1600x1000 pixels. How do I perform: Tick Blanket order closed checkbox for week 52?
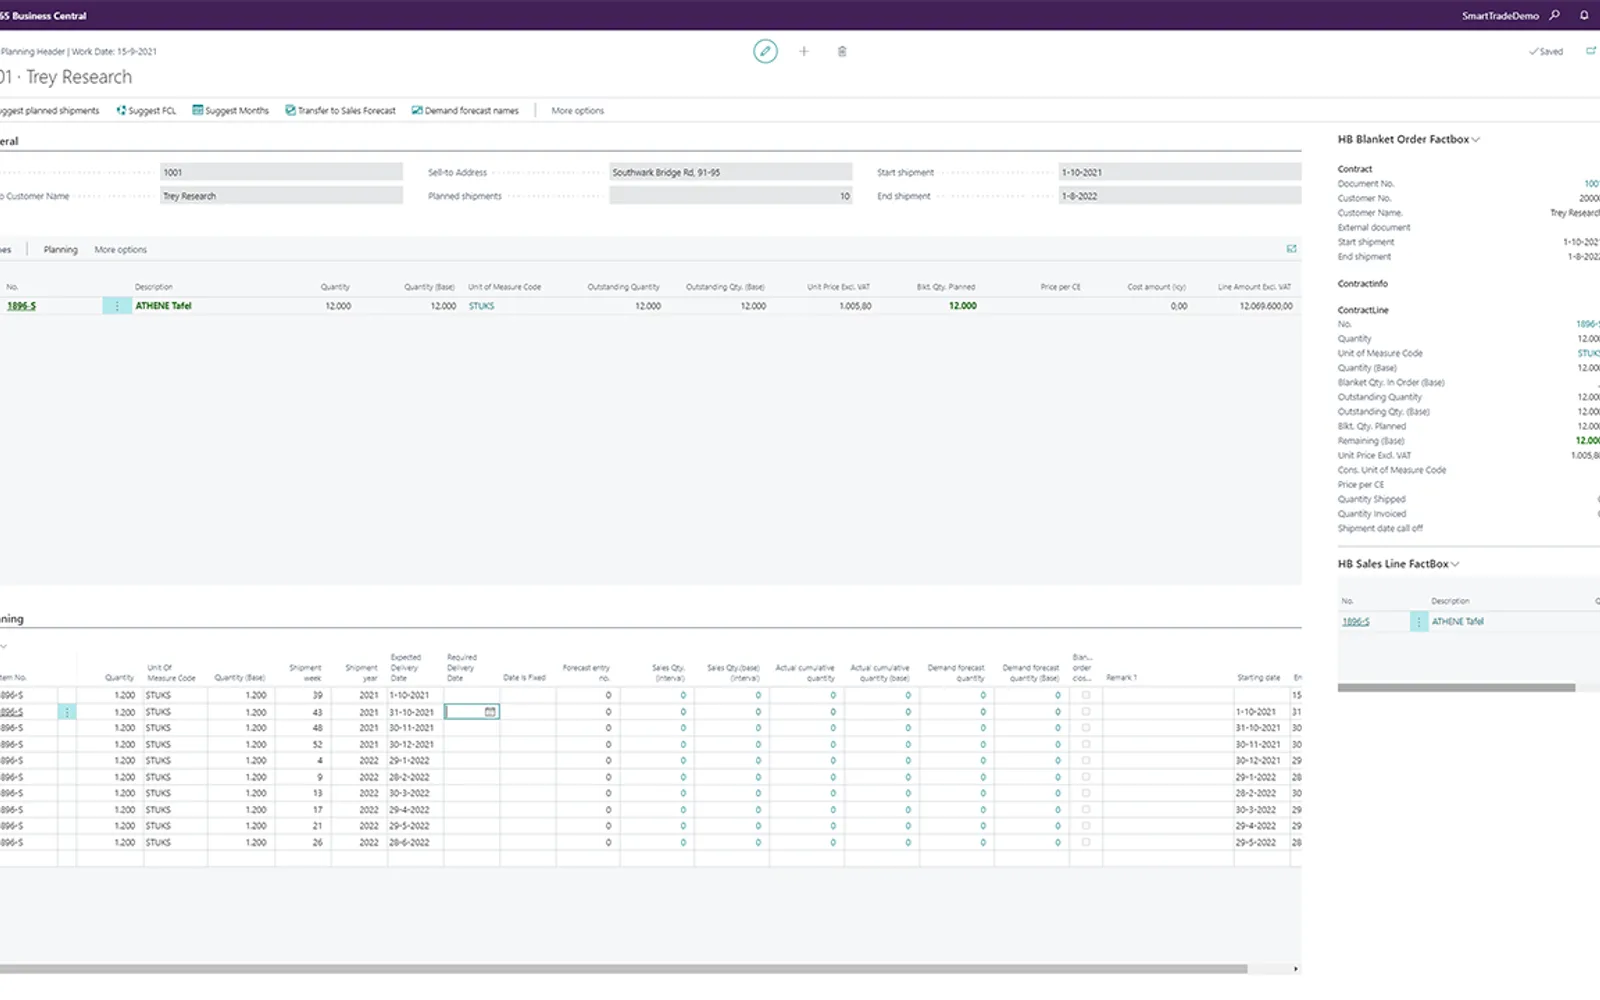(1085, 744)
